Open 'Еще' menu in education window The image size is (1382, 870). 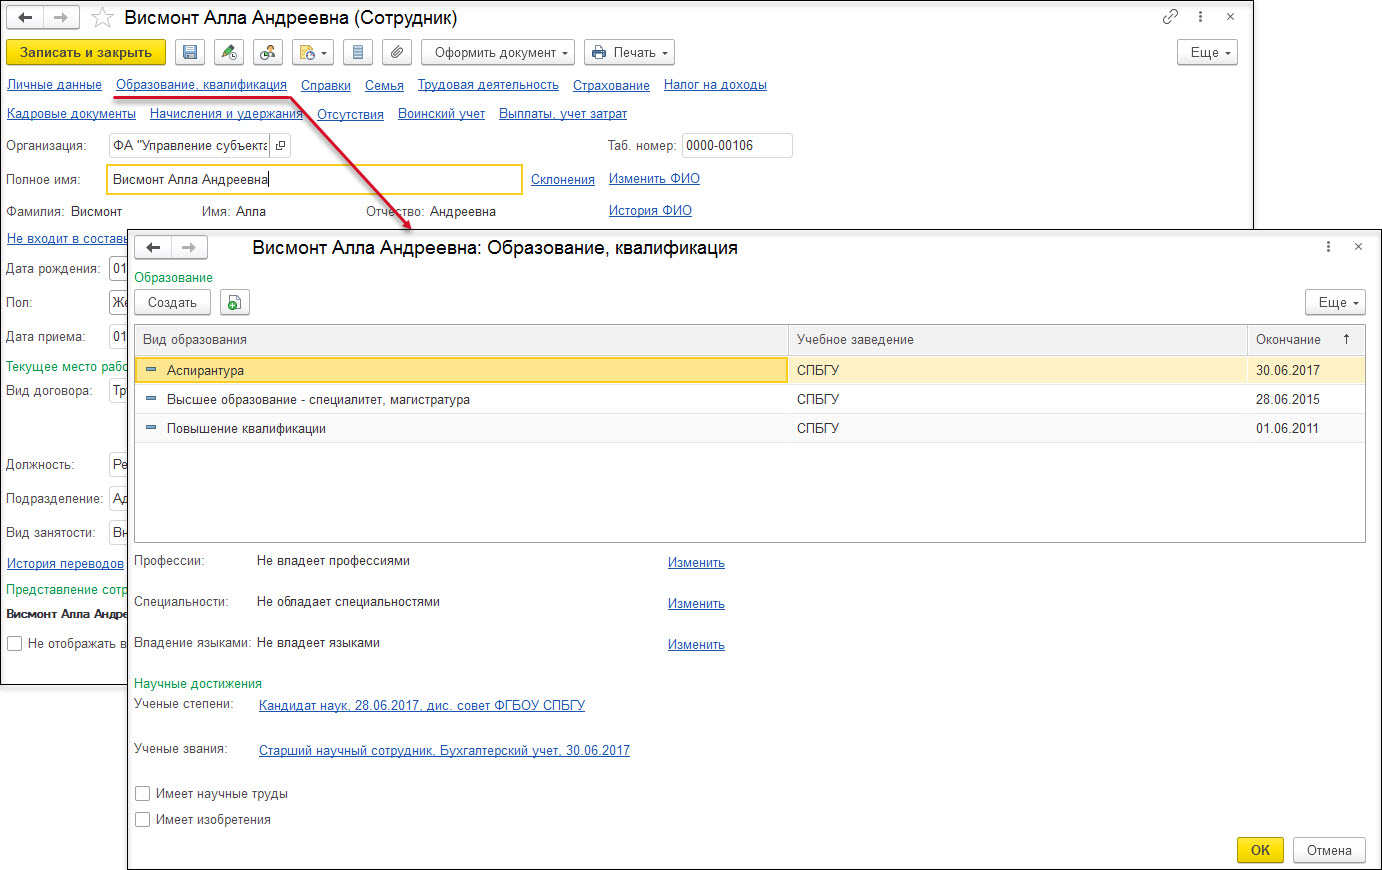click(x=1335, y=302)
